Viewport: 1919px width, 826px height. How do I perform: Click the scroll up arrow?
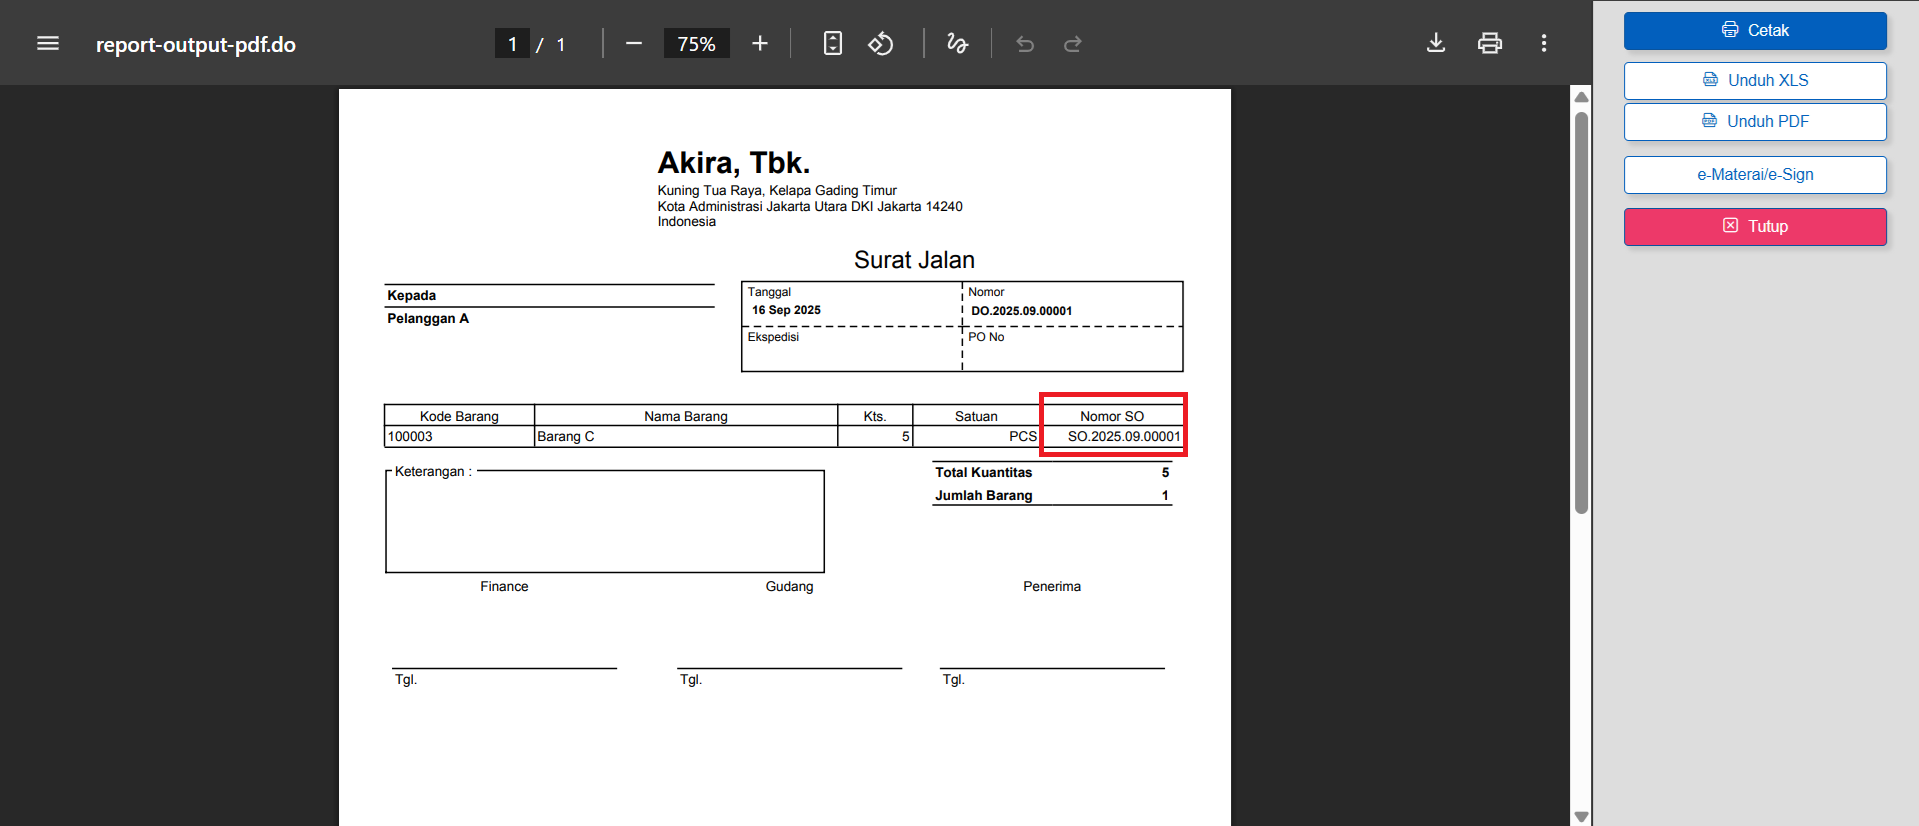[x=1581, y=97]
